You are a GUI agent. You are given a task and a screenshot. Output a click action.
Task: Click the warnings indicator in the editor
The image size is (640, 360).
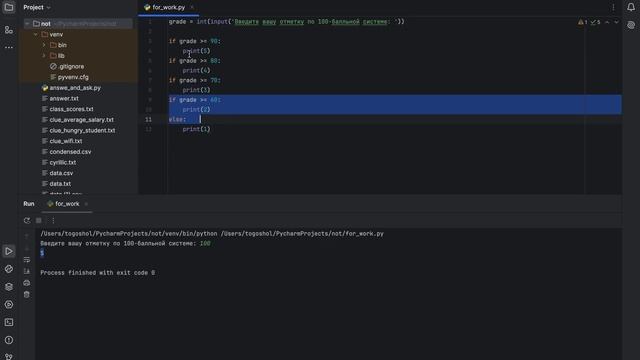tap(583, 22)
